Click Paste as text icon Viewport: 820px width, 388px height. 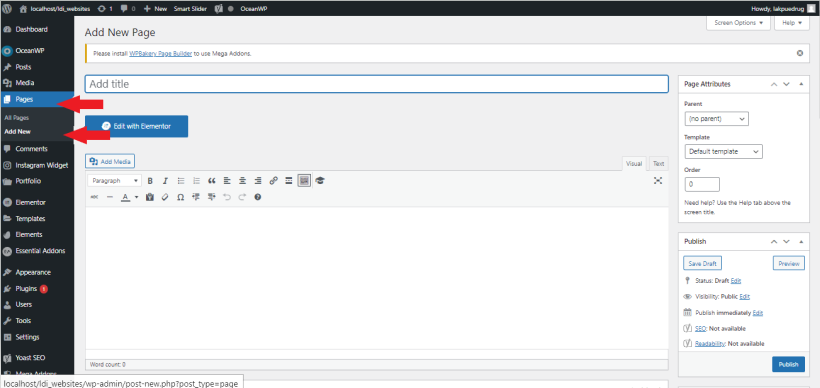click(x=150, y=197)
